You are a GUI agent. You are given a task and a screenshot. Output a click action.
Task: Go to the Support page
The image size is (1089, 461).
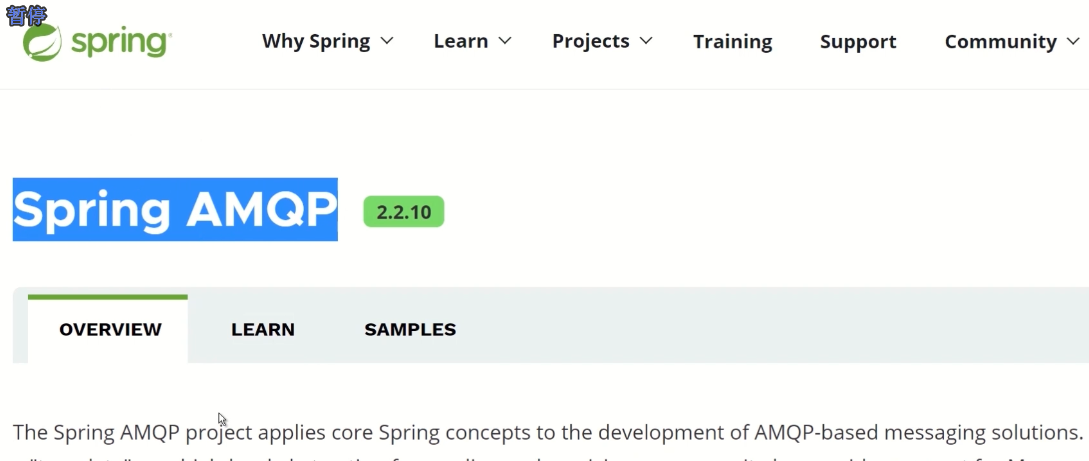coord(858,42)
